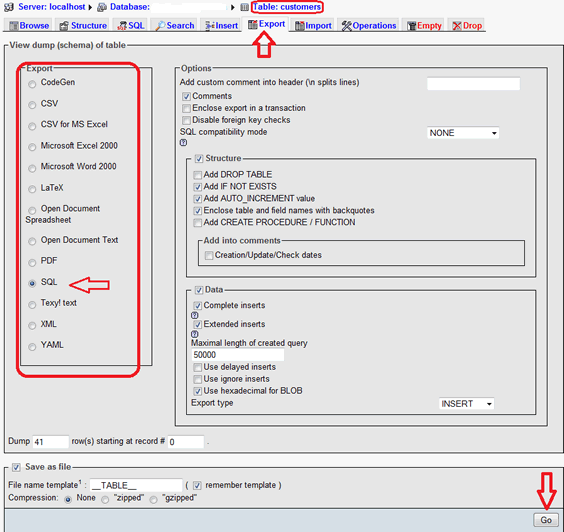Click the Browse tab icon
The width and height of the screenshot is (564, 532).
coord(14,26)
